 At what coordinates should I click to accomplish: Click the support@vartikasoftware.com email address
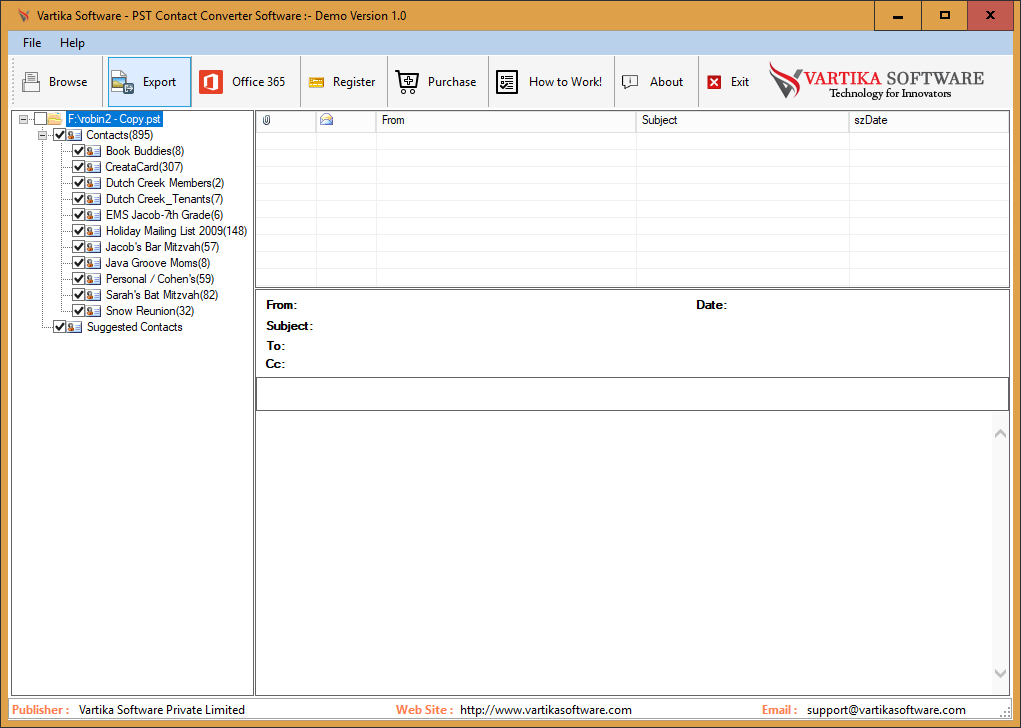coord(886,710)
